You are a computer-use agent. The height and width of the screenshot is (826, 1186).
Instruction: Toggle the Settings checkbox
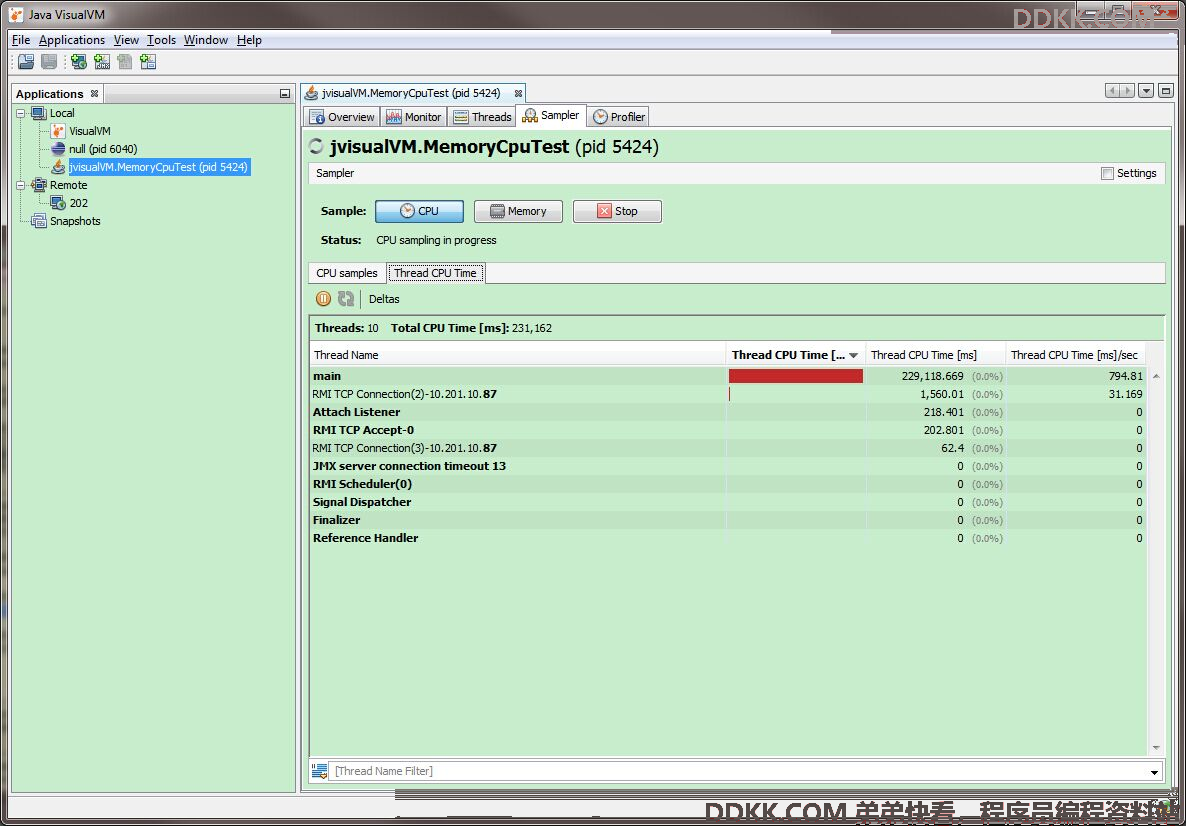(1107, 173)
